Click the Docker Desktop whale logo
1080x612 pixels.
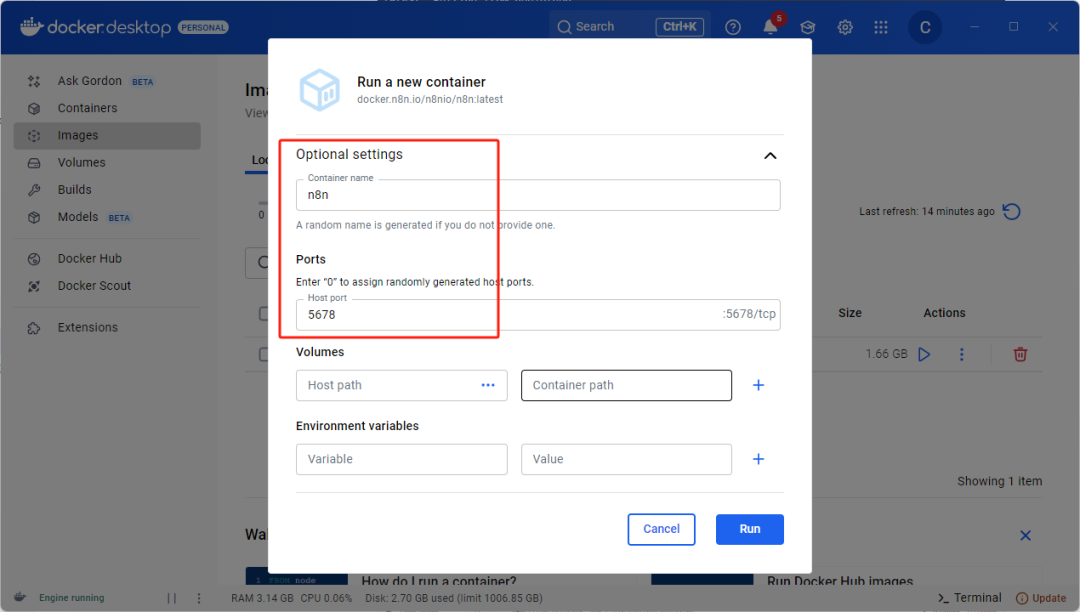pyautogui.click(x=32, y=26)
